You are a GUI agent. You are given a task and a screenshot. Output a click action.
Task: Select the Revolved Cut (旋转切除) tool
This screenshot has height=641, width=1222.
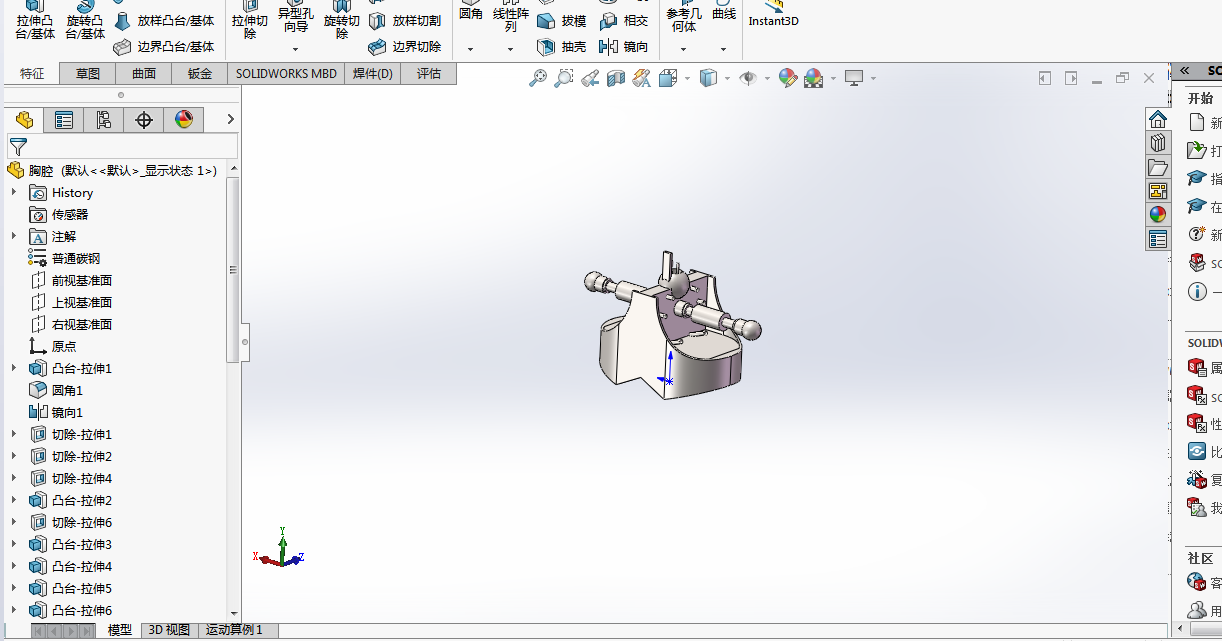click(342, 20)
